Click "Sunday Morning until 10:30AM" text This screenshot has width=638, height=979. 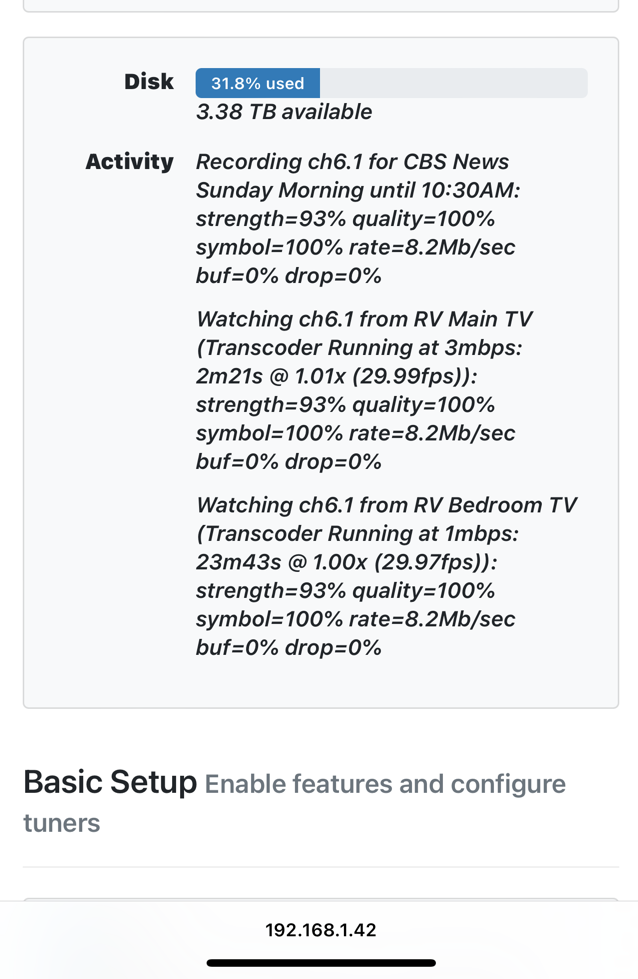click(x=357, y=190)
